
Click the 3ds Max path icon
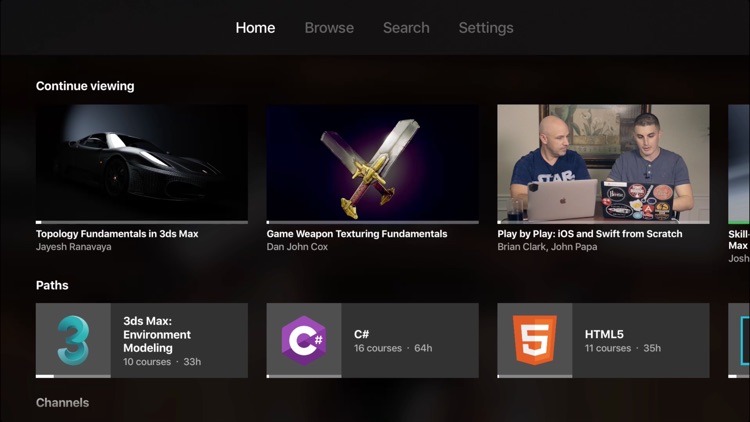click(x=73, y=340)
